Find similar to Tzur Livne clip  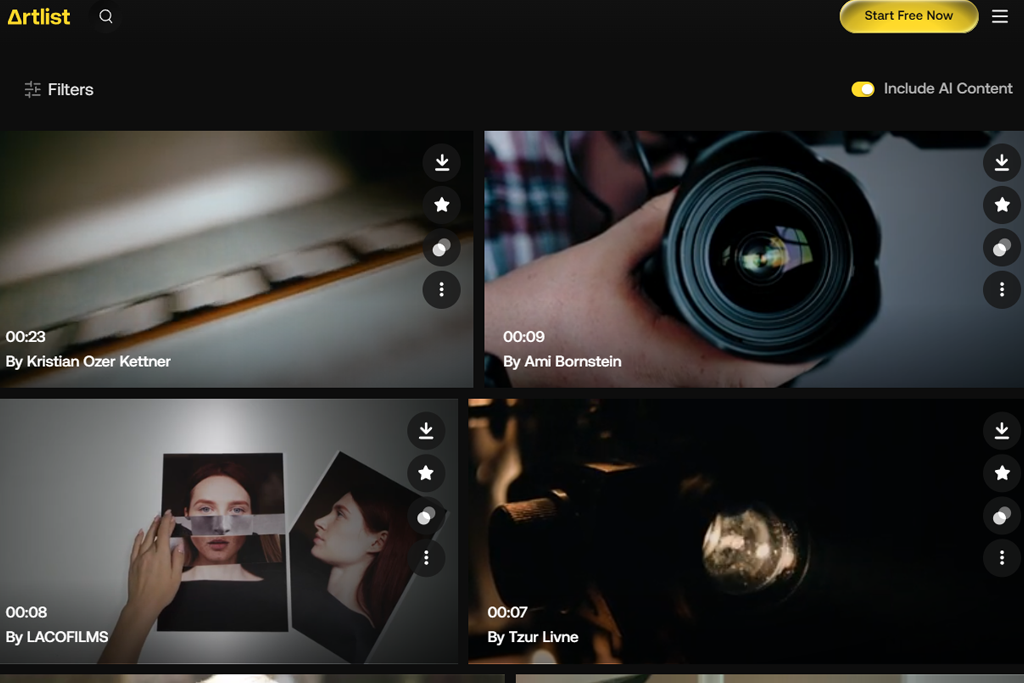(1002, 516)
